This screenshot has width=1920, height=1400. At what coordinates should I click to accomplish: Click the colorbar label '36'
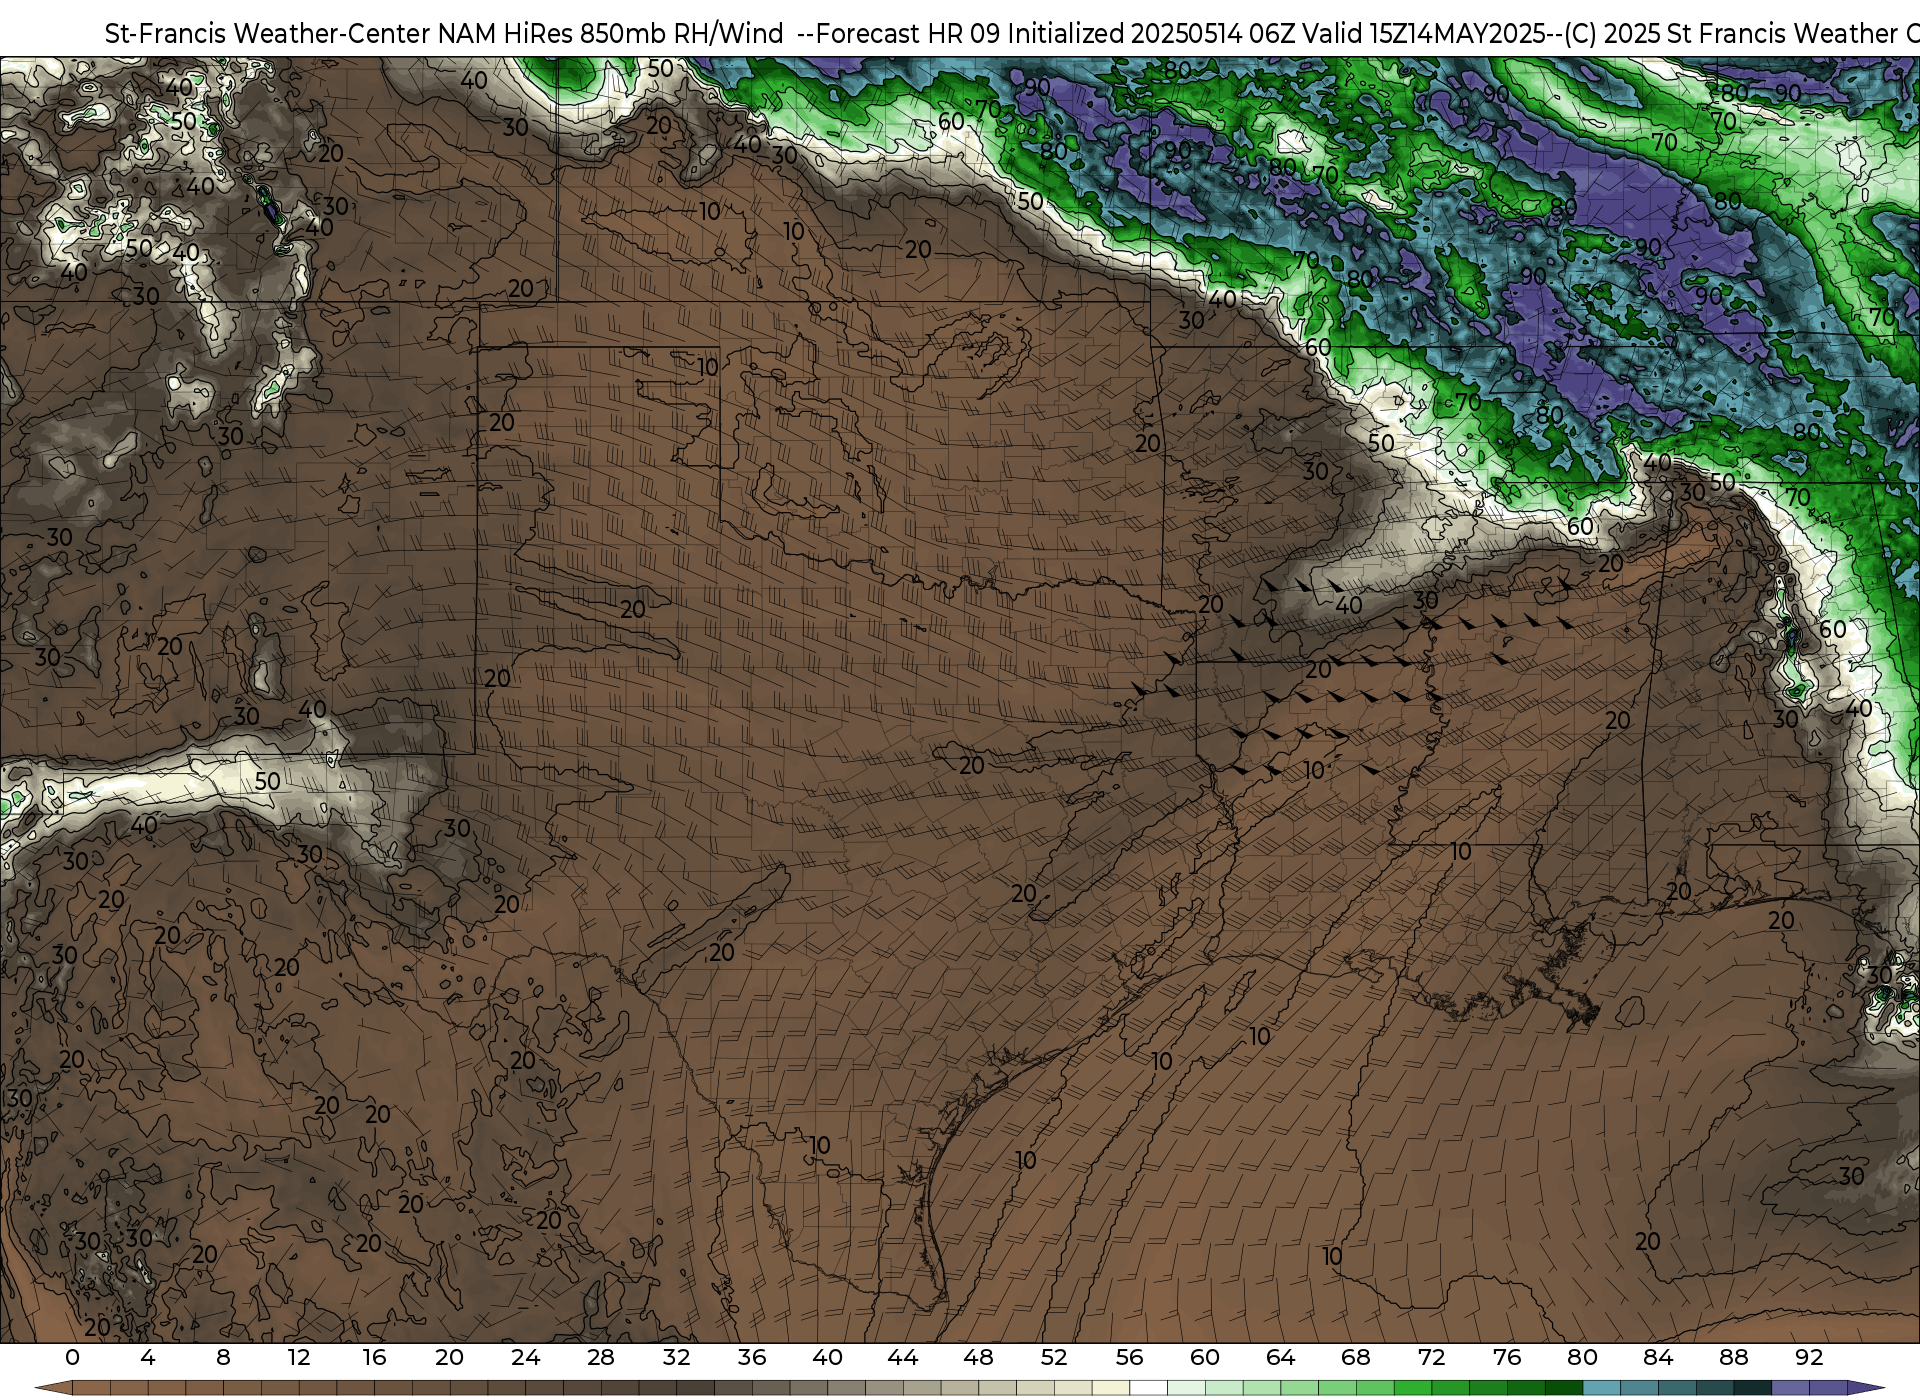coord(752,1357)
